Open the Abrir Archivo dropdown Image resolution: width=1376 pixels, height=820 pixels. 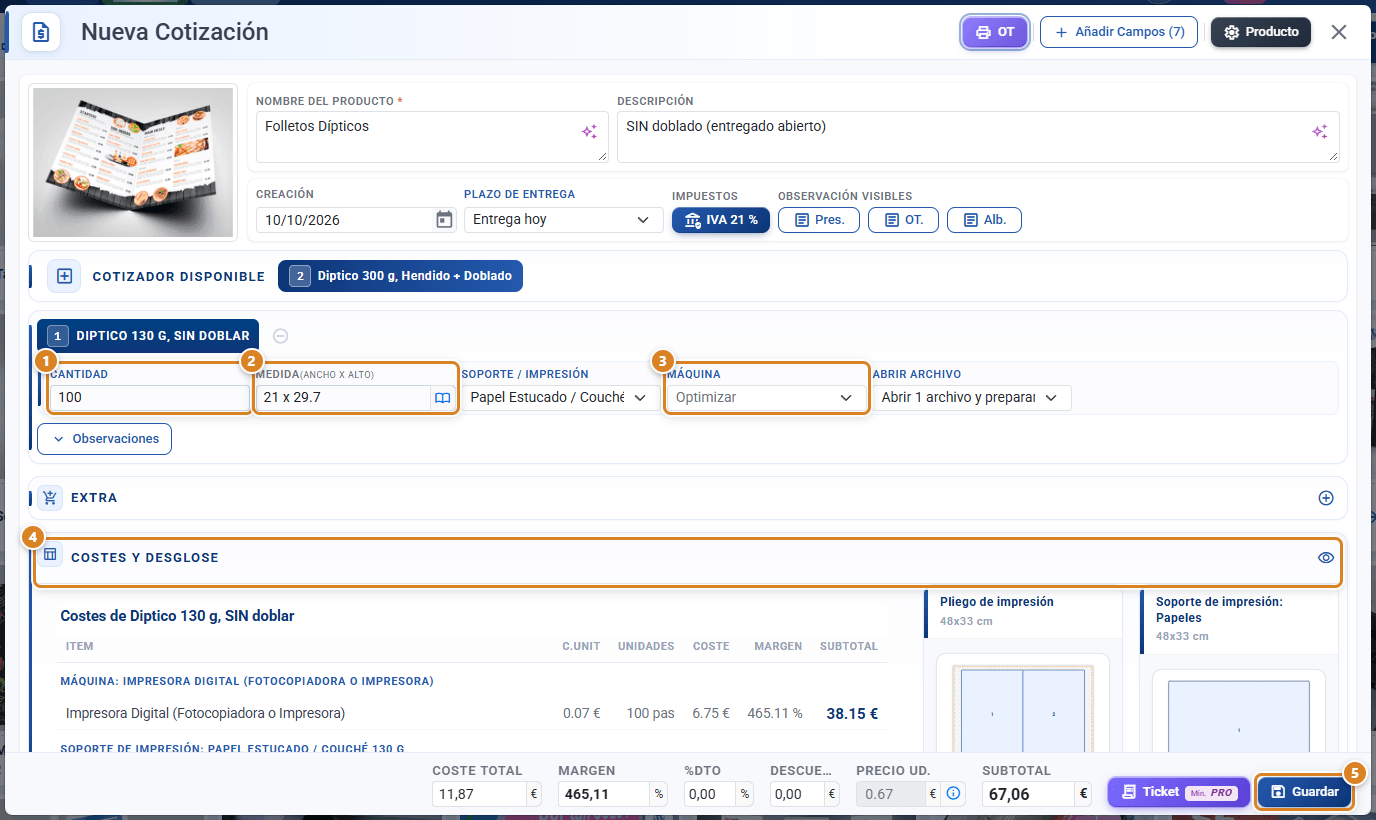[971, 397]
